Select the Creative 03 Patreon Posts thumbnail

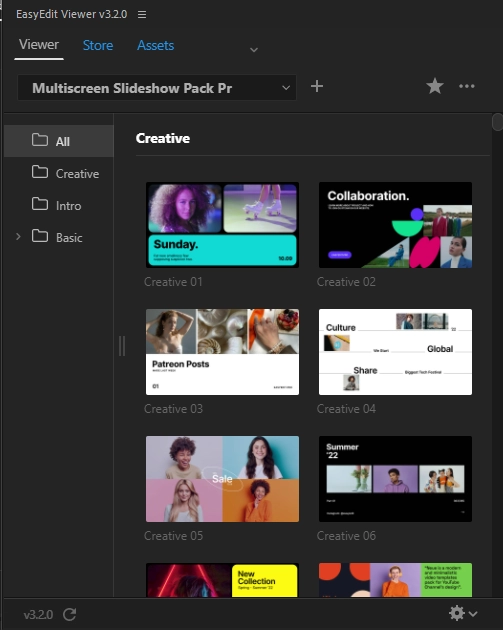pos(222,352)
